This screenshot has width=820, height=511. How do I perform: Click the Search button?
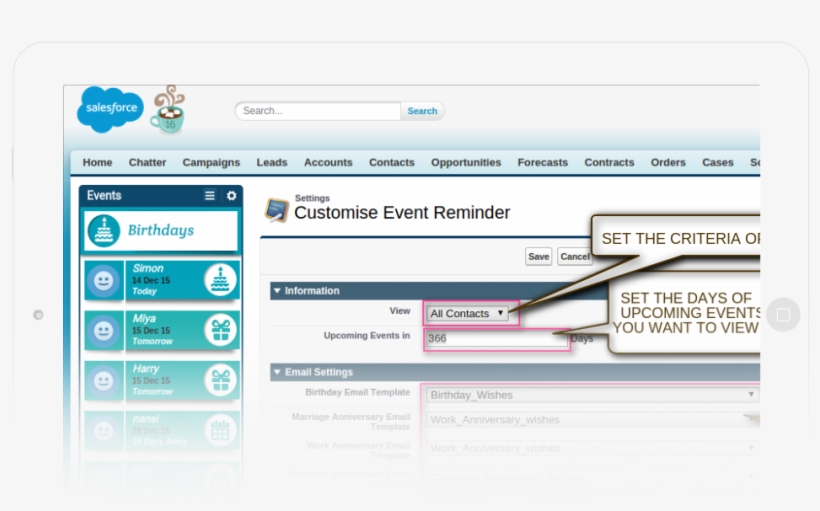(x=423, y=111)
